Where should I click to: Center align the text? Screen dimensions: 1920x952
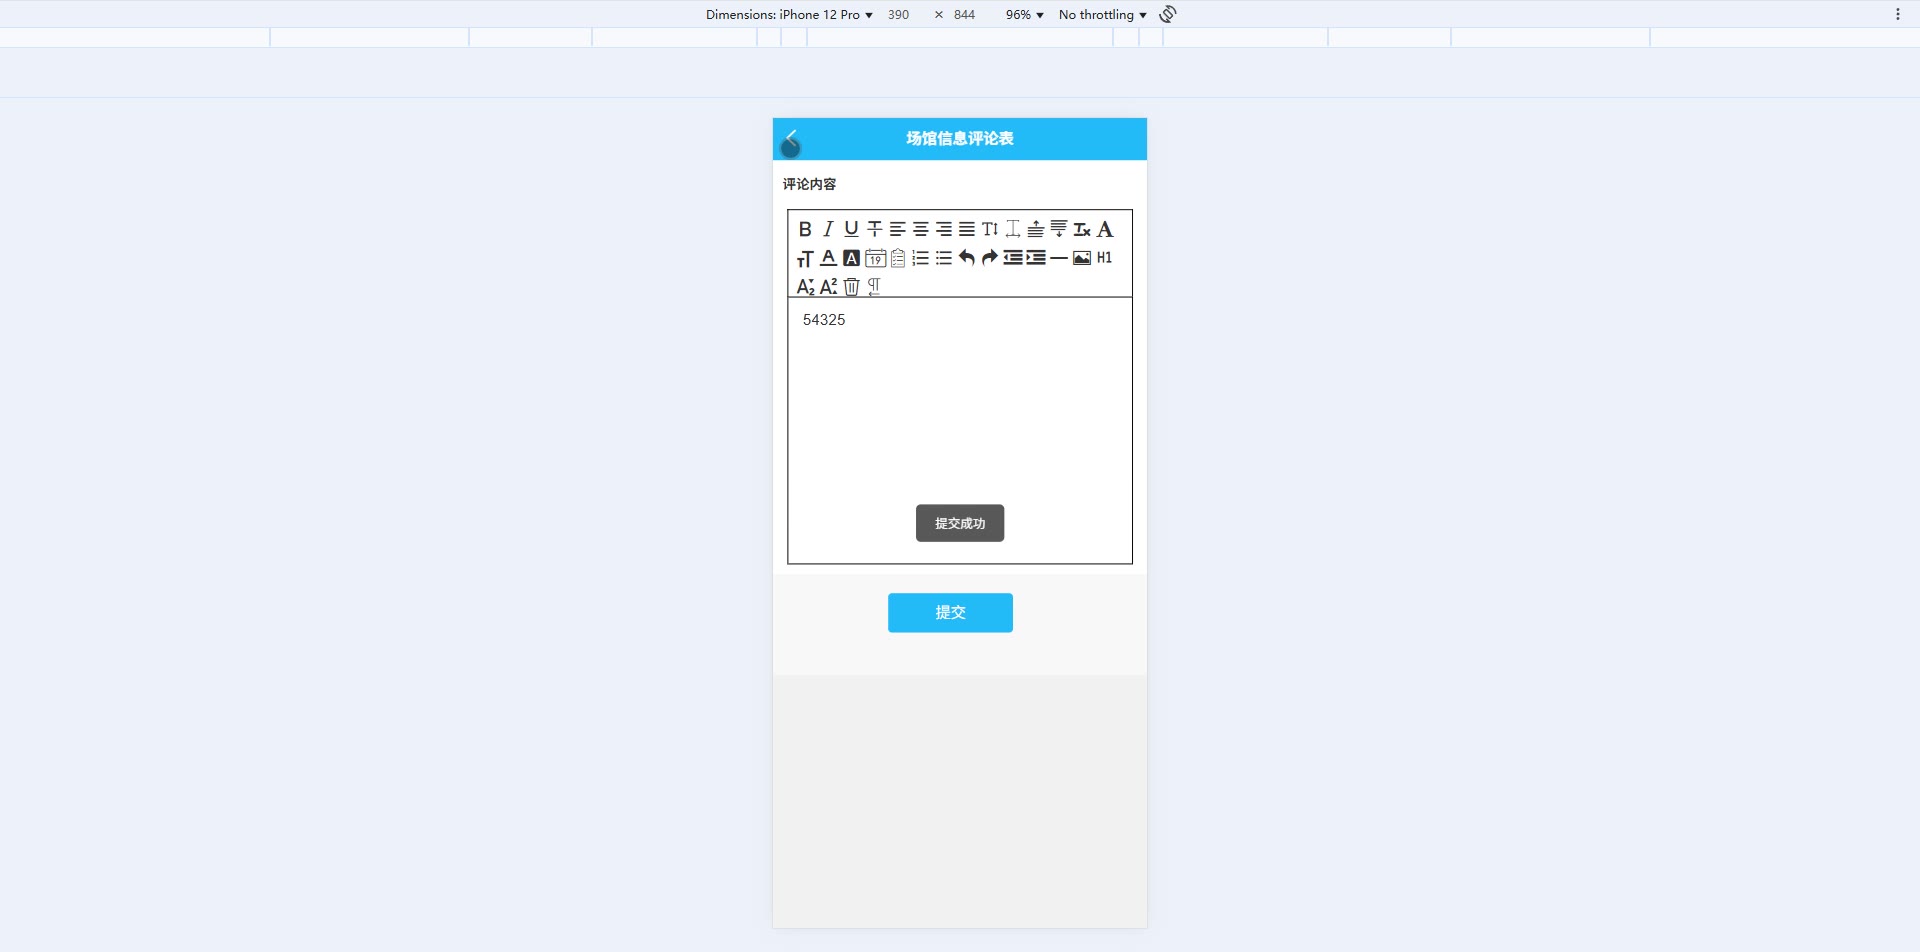(x=920, y=229)
